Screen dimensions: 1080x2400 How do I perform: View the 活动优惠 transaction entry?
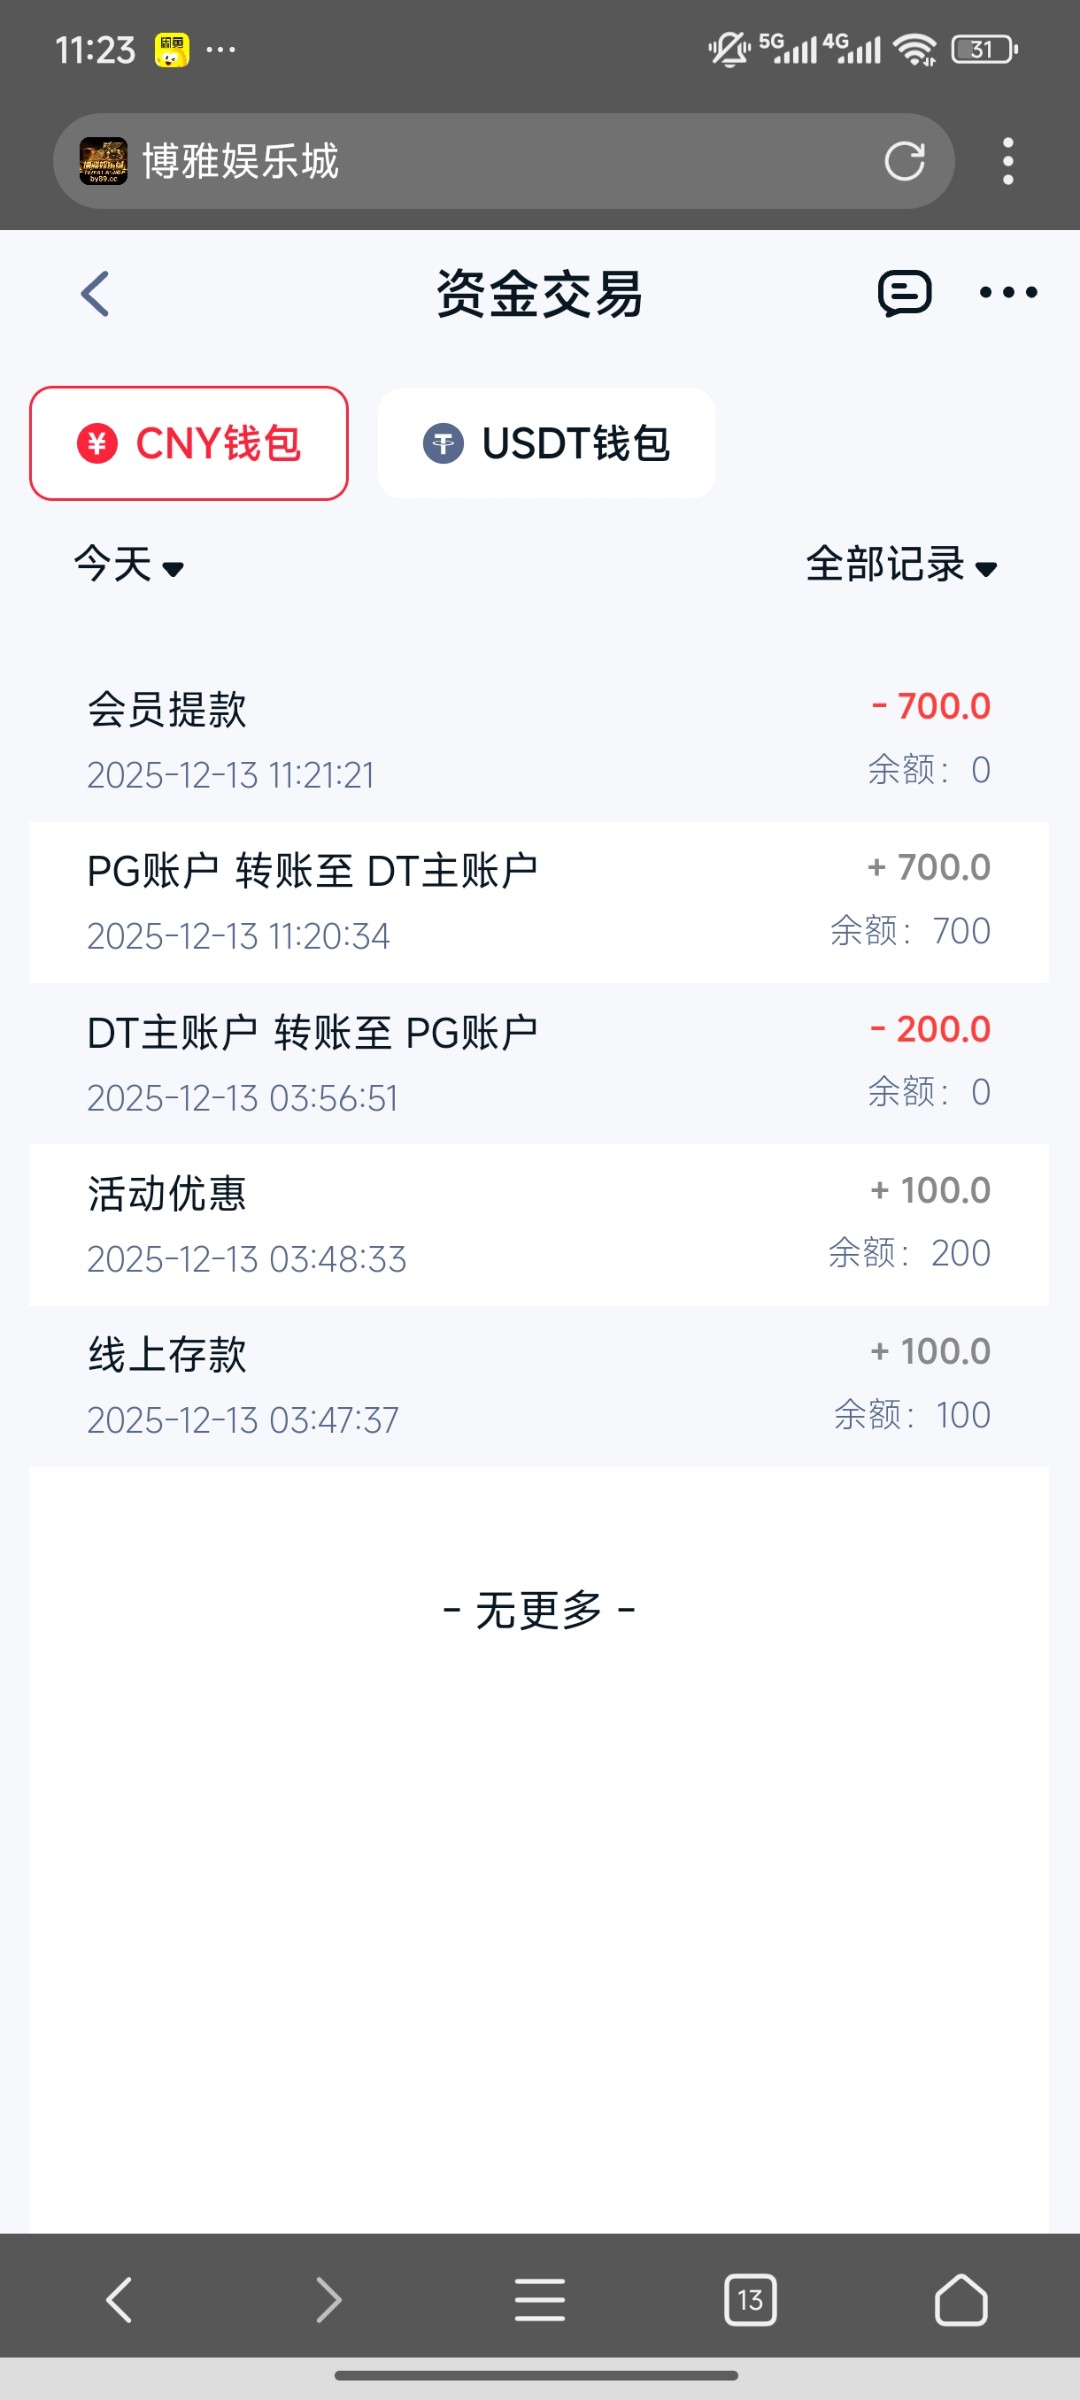(539, 1225)
